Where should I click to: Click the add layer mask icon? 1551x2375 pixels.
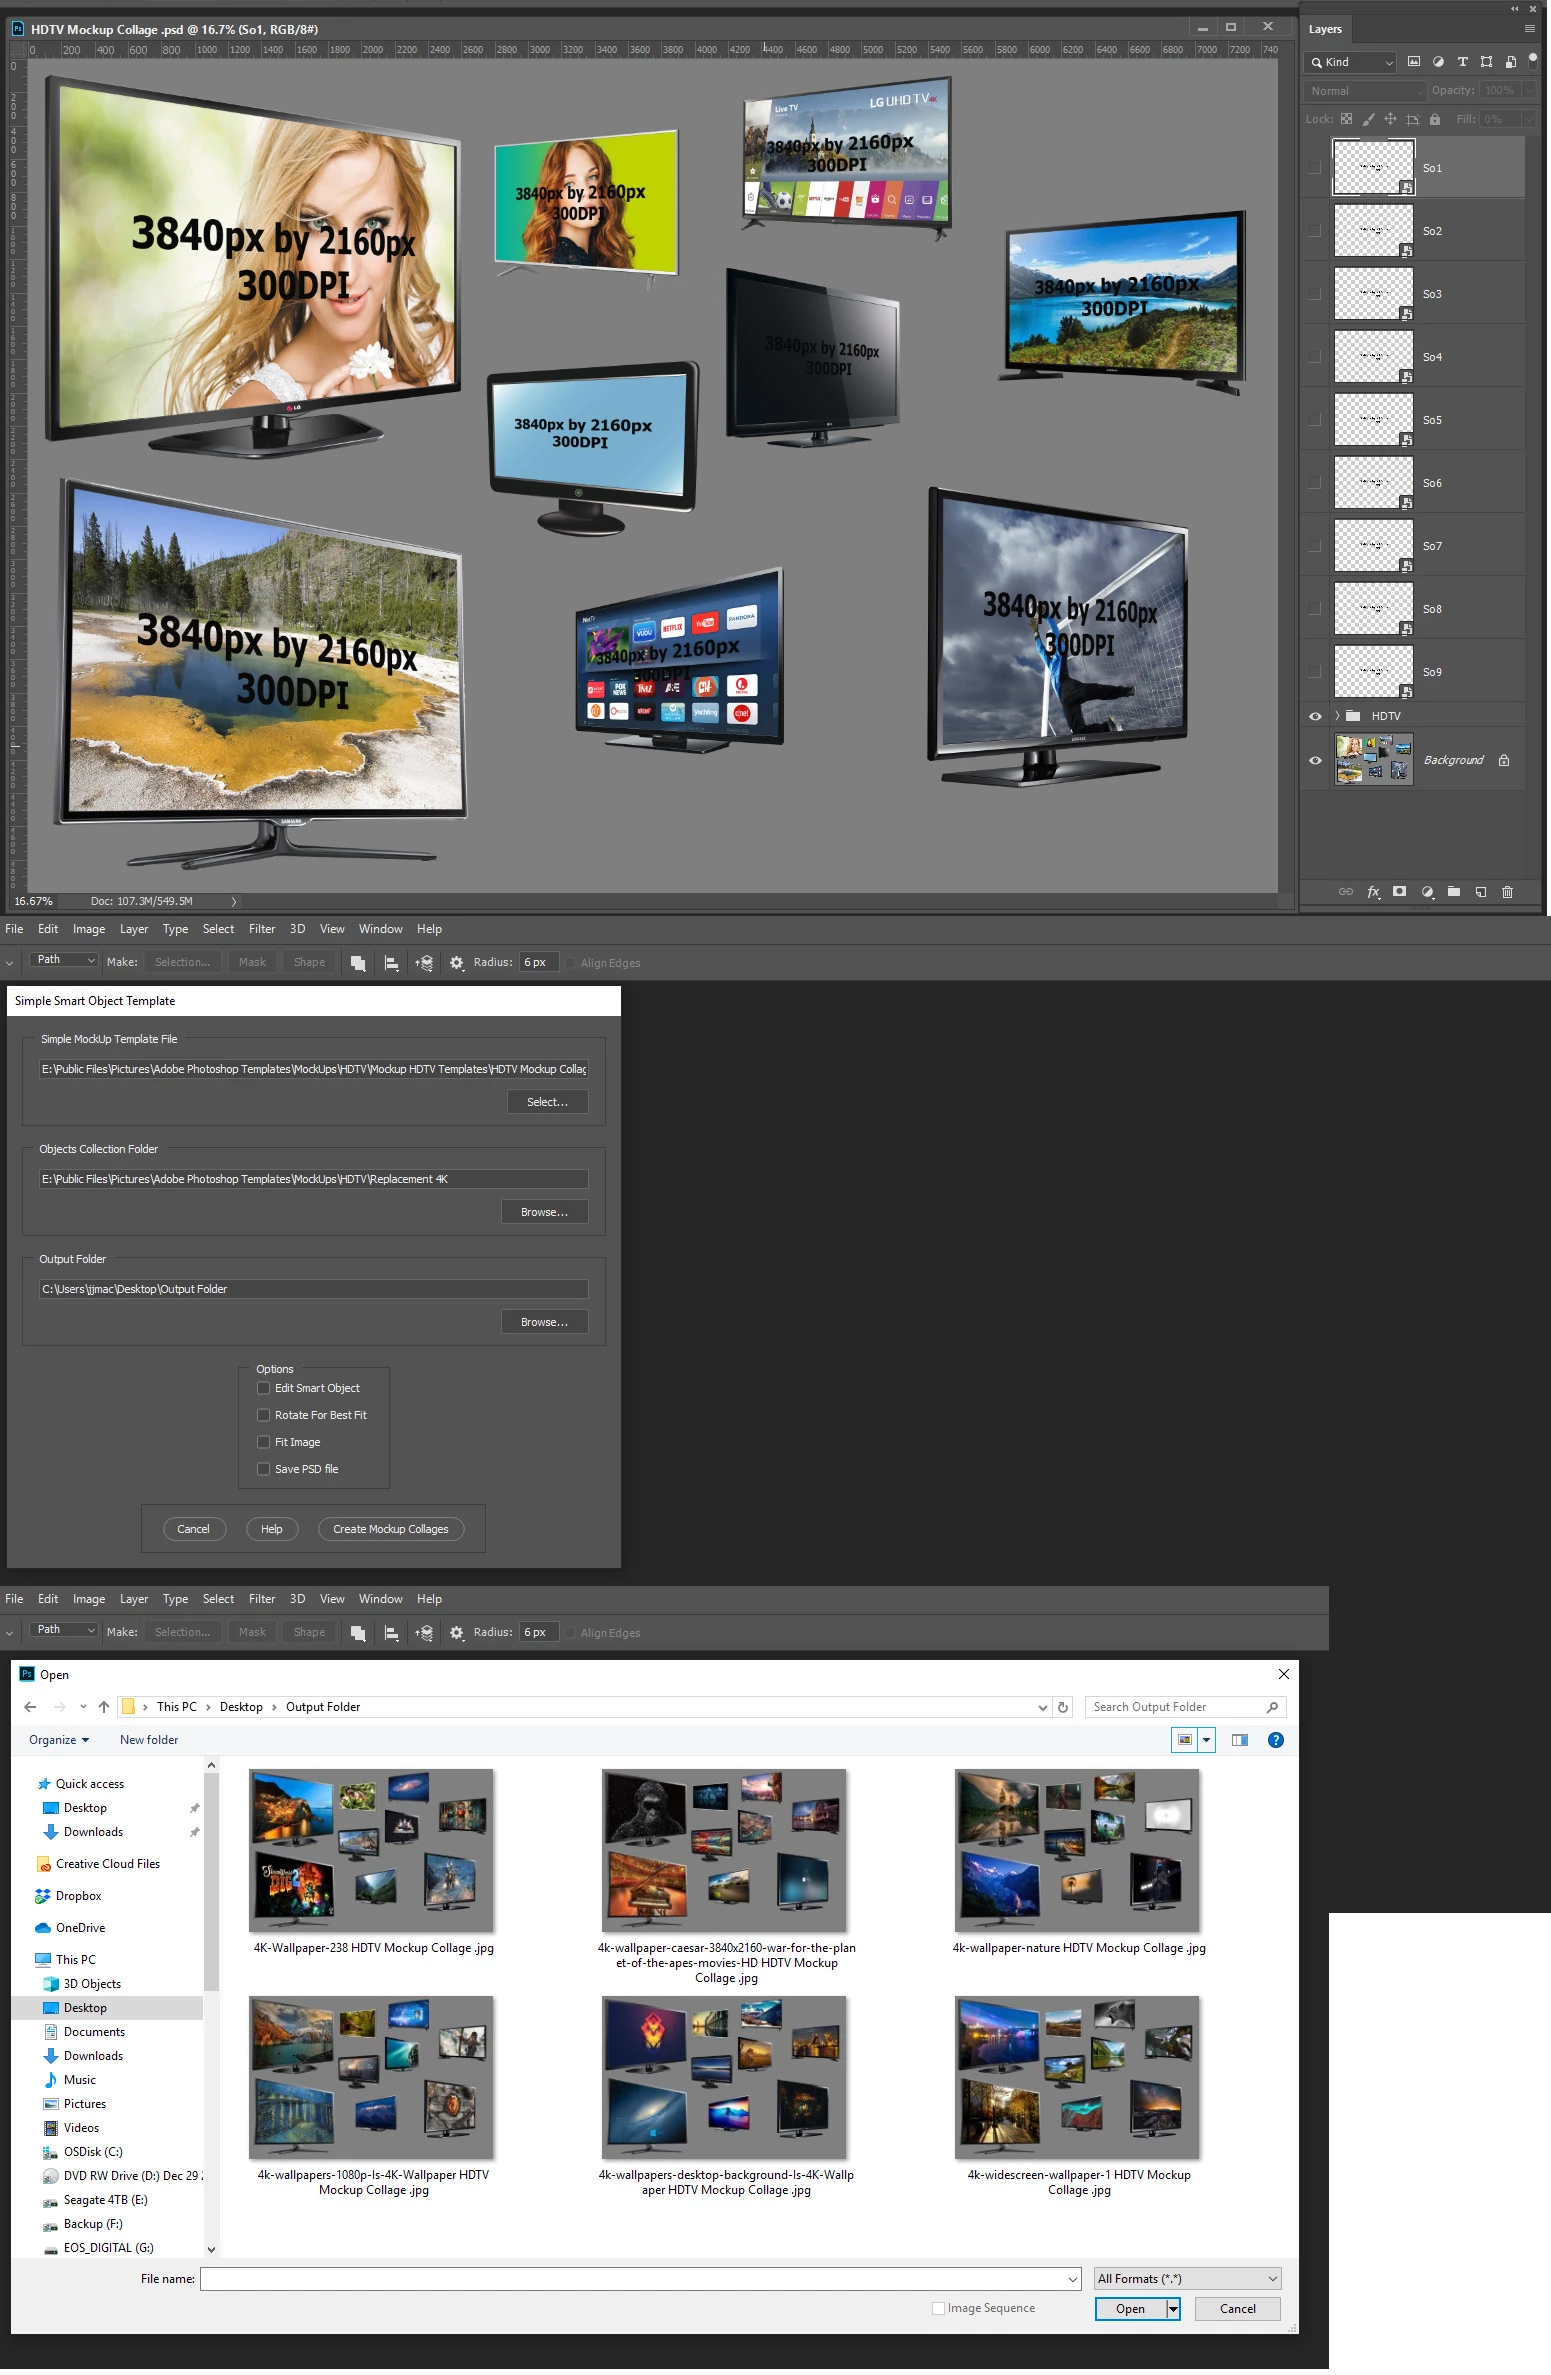pyautogui.click(x=1400, y=891)
